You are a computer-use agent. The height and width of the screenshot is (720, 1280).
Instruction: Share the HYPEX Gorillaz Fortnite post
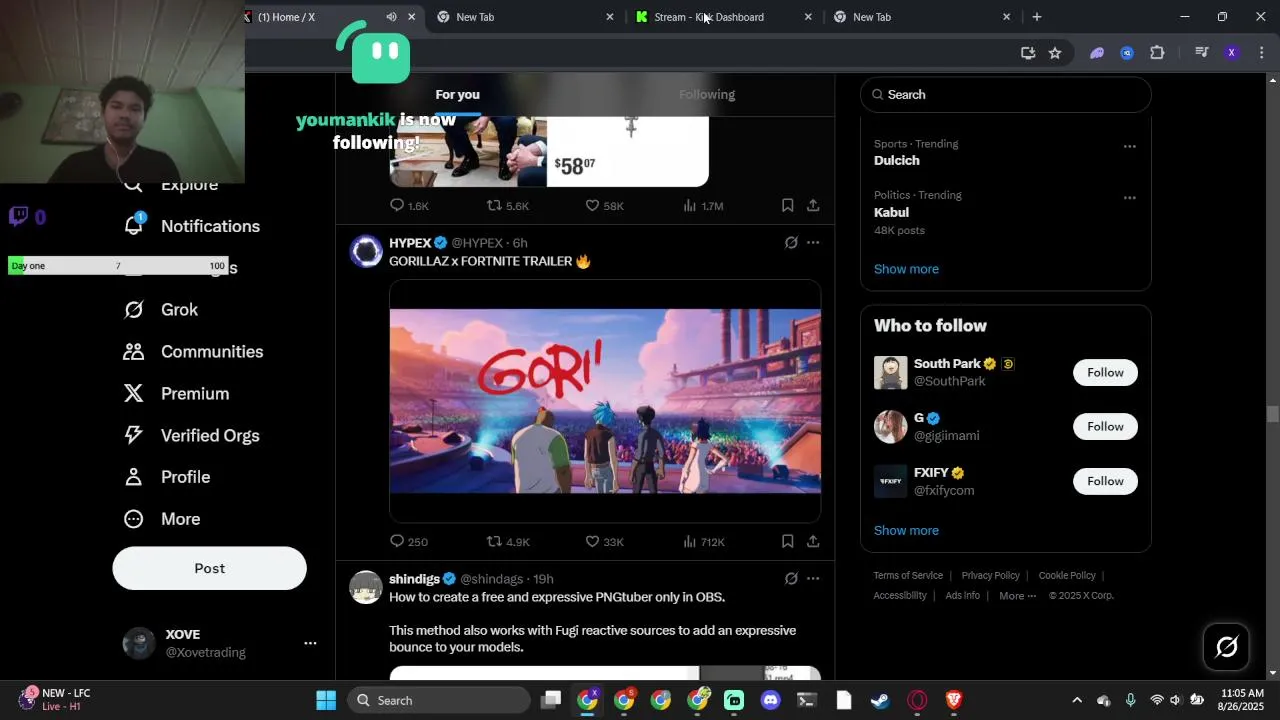(813, 541)
